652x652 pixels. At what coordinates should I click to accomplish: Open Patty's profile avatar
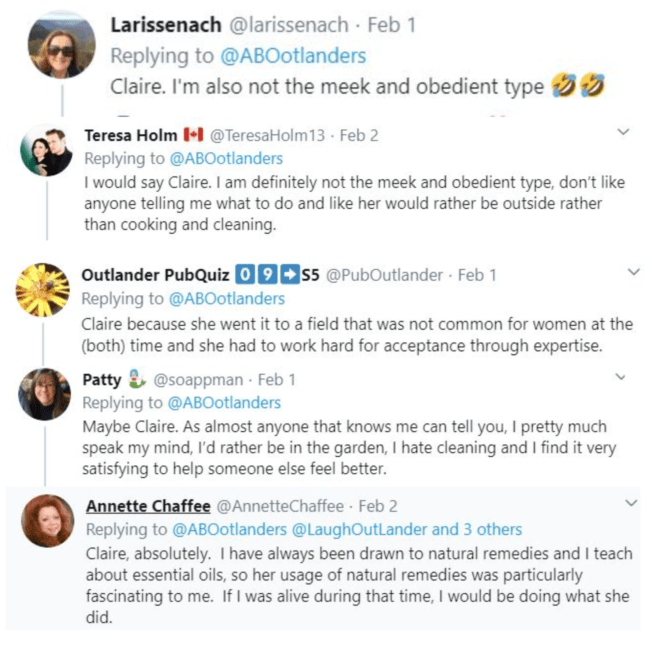pos(44,395)
